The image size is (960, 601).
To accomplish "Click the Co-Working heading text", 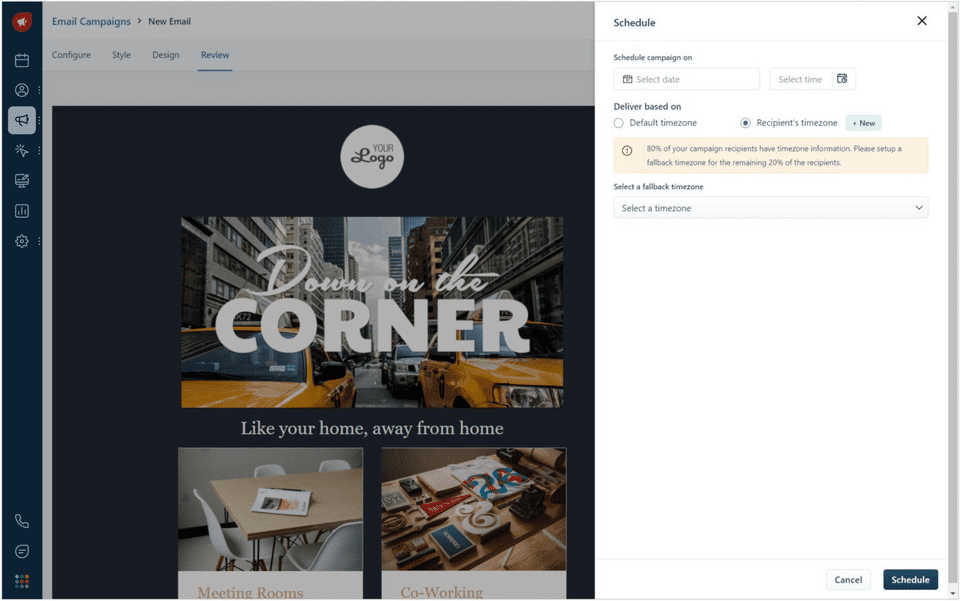I will 442,592.
